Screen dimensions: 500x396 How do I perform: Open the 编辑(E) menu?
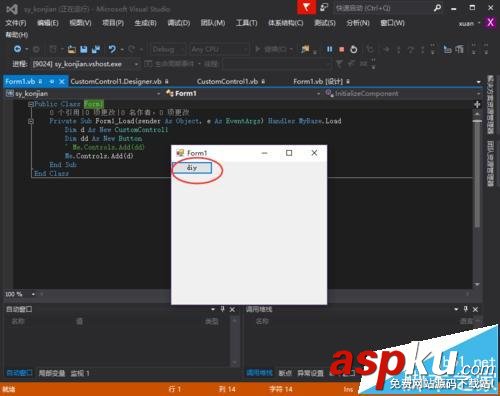[48, 23]
